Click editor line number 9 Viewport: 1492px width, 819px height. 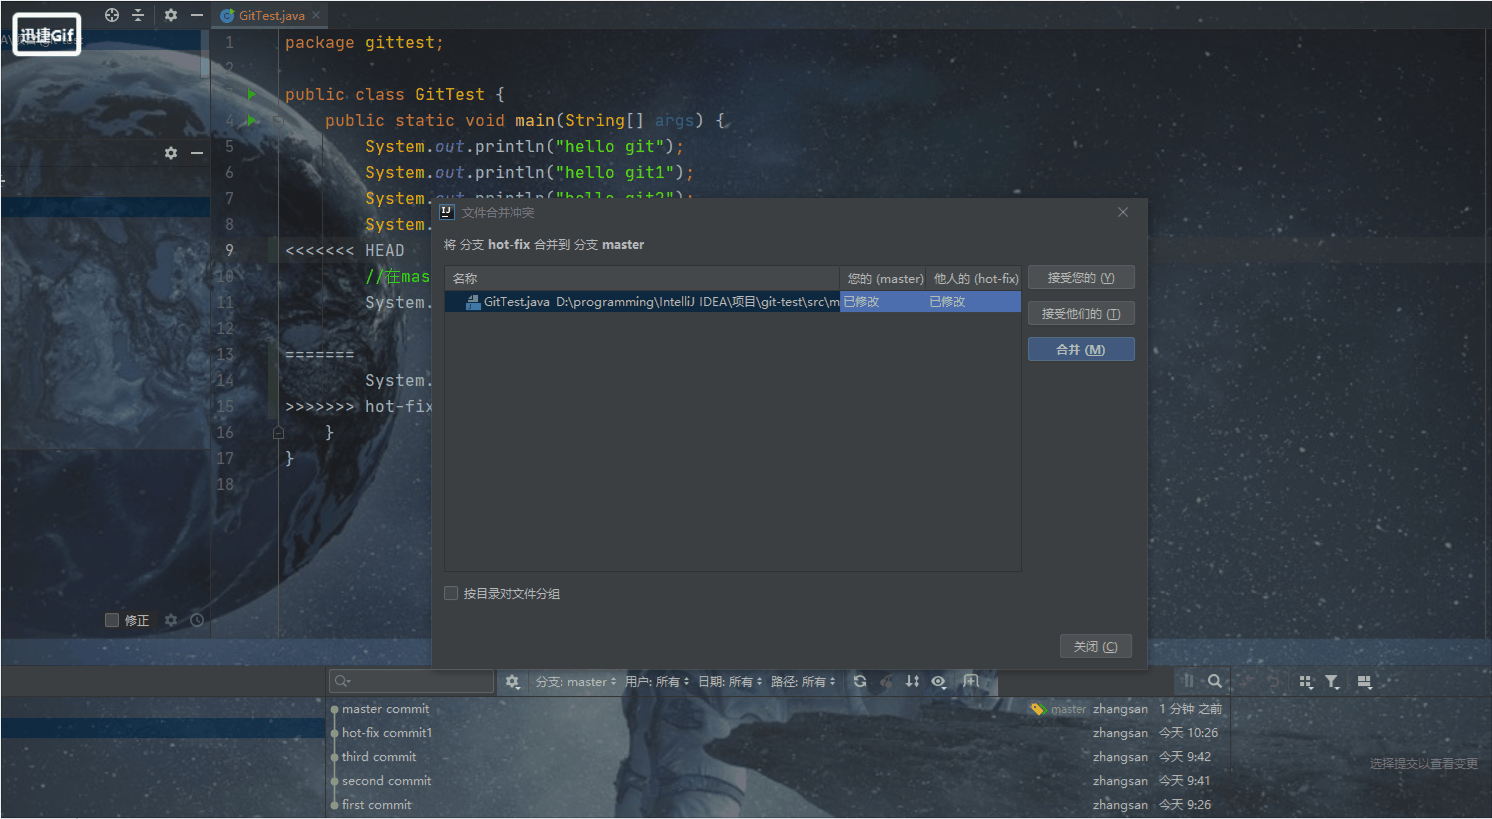[x=229, y=250]
